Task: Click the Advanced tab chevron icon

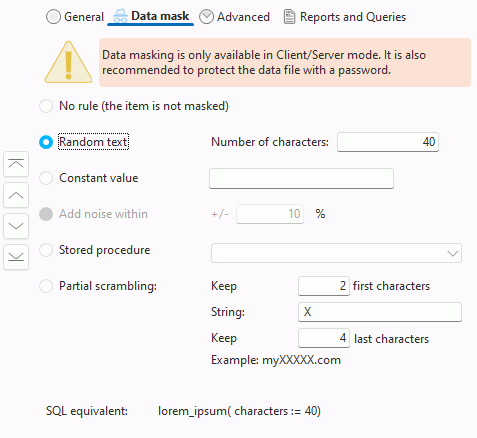Action: tap(206, 17)
